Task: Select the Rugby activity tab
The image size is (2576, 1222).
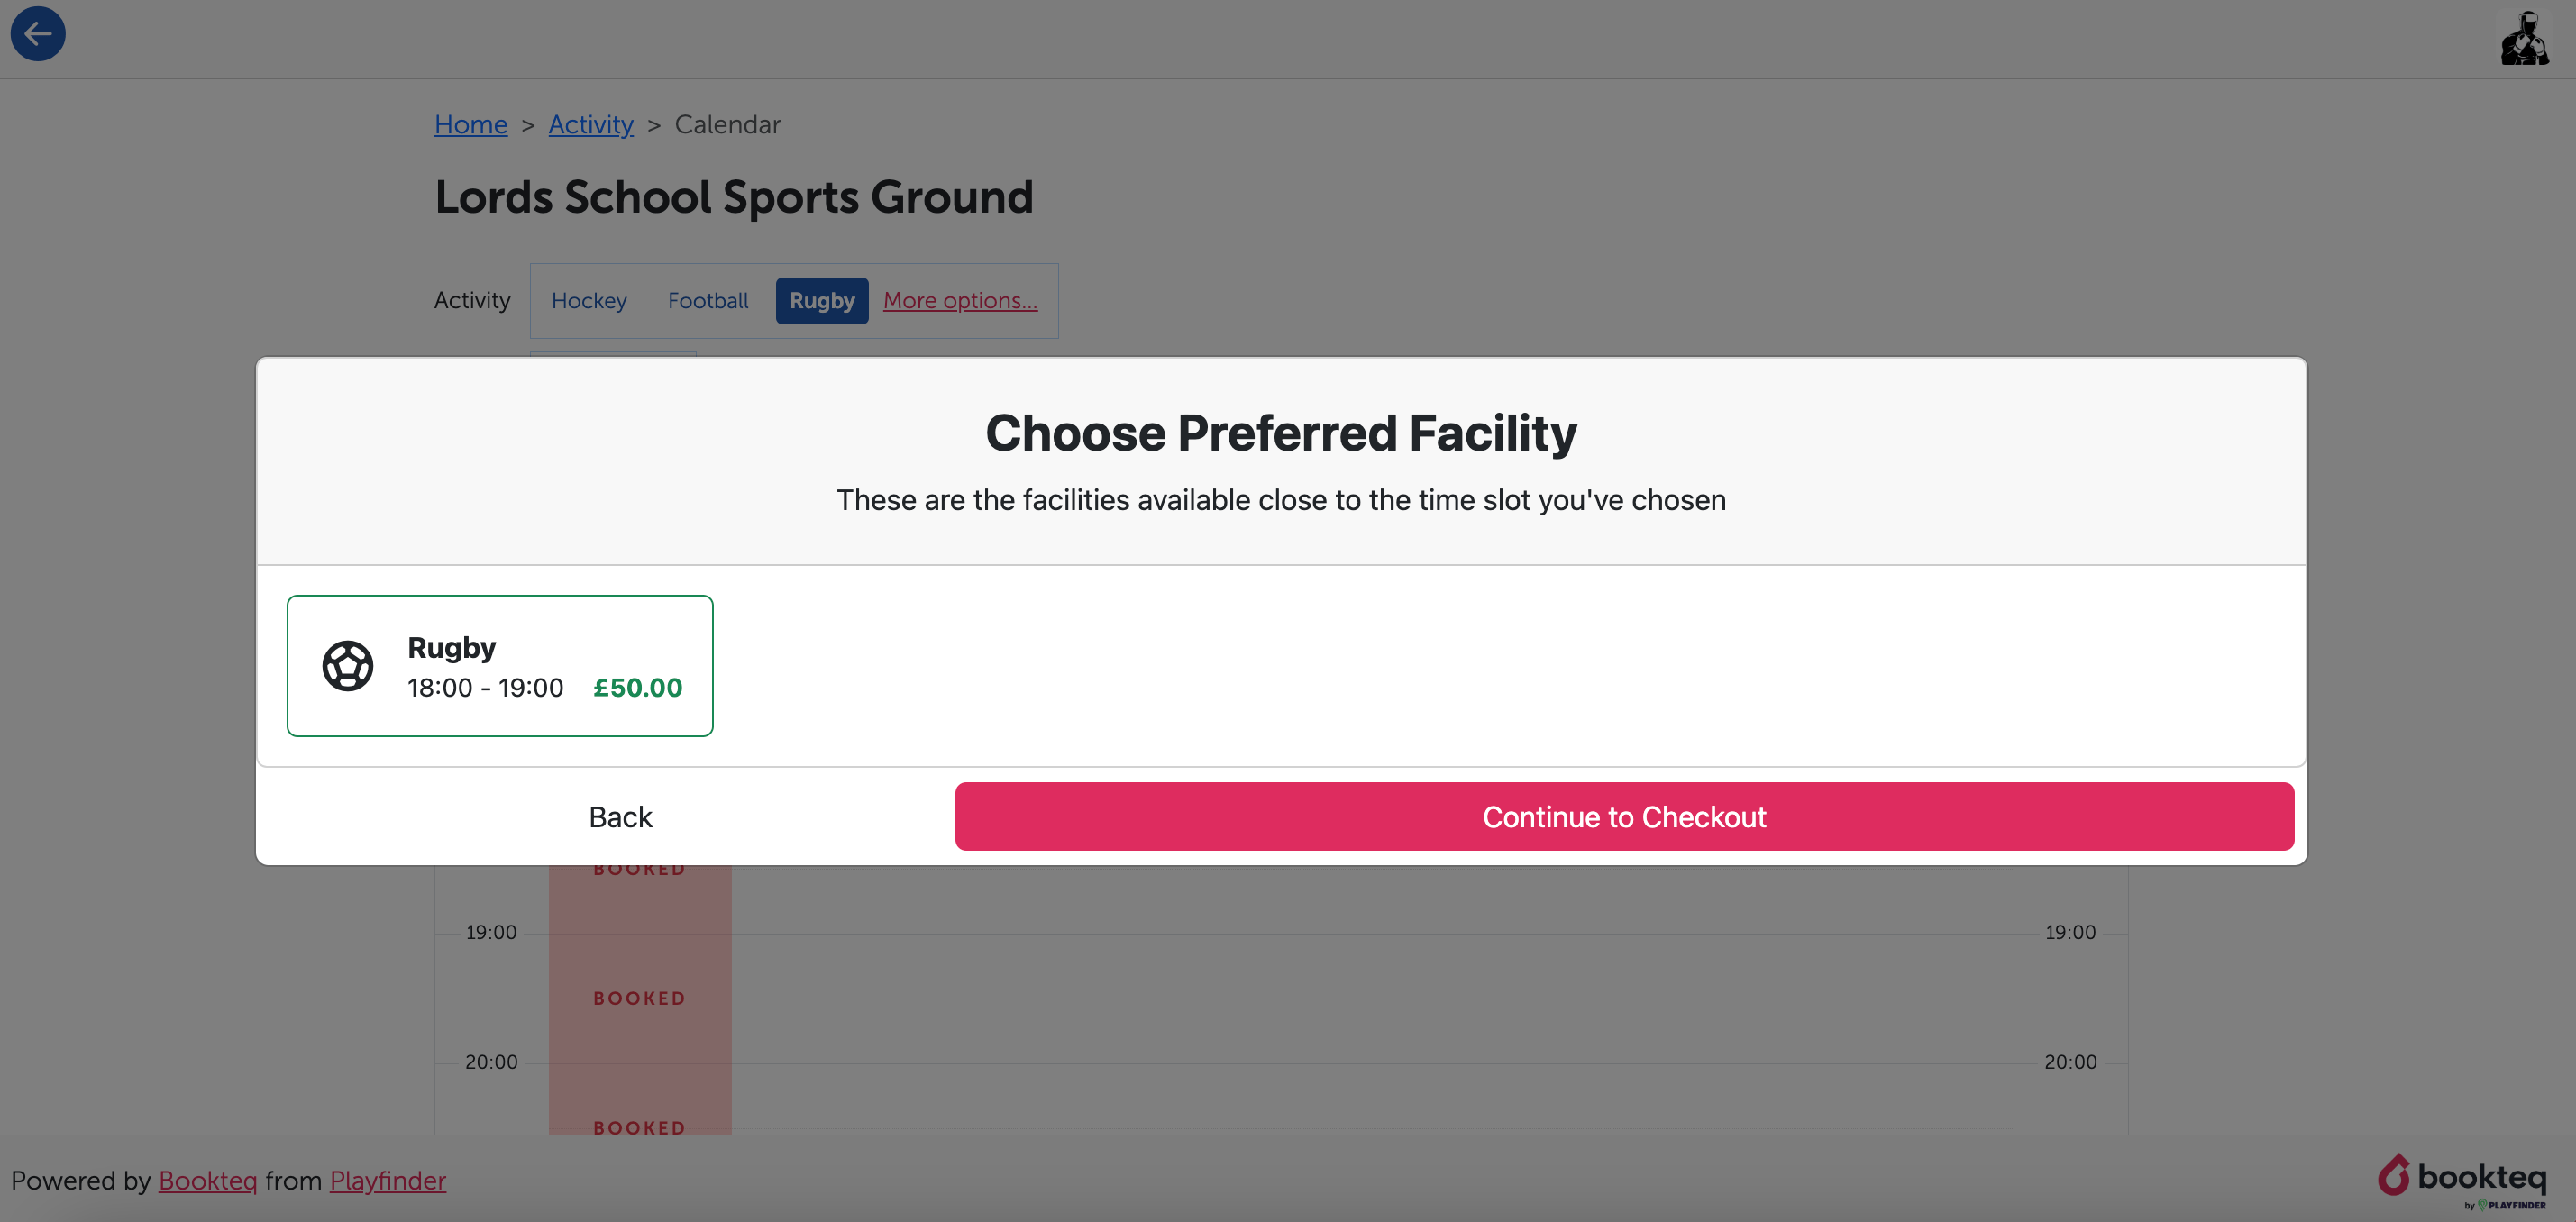Action: (822, 301)
